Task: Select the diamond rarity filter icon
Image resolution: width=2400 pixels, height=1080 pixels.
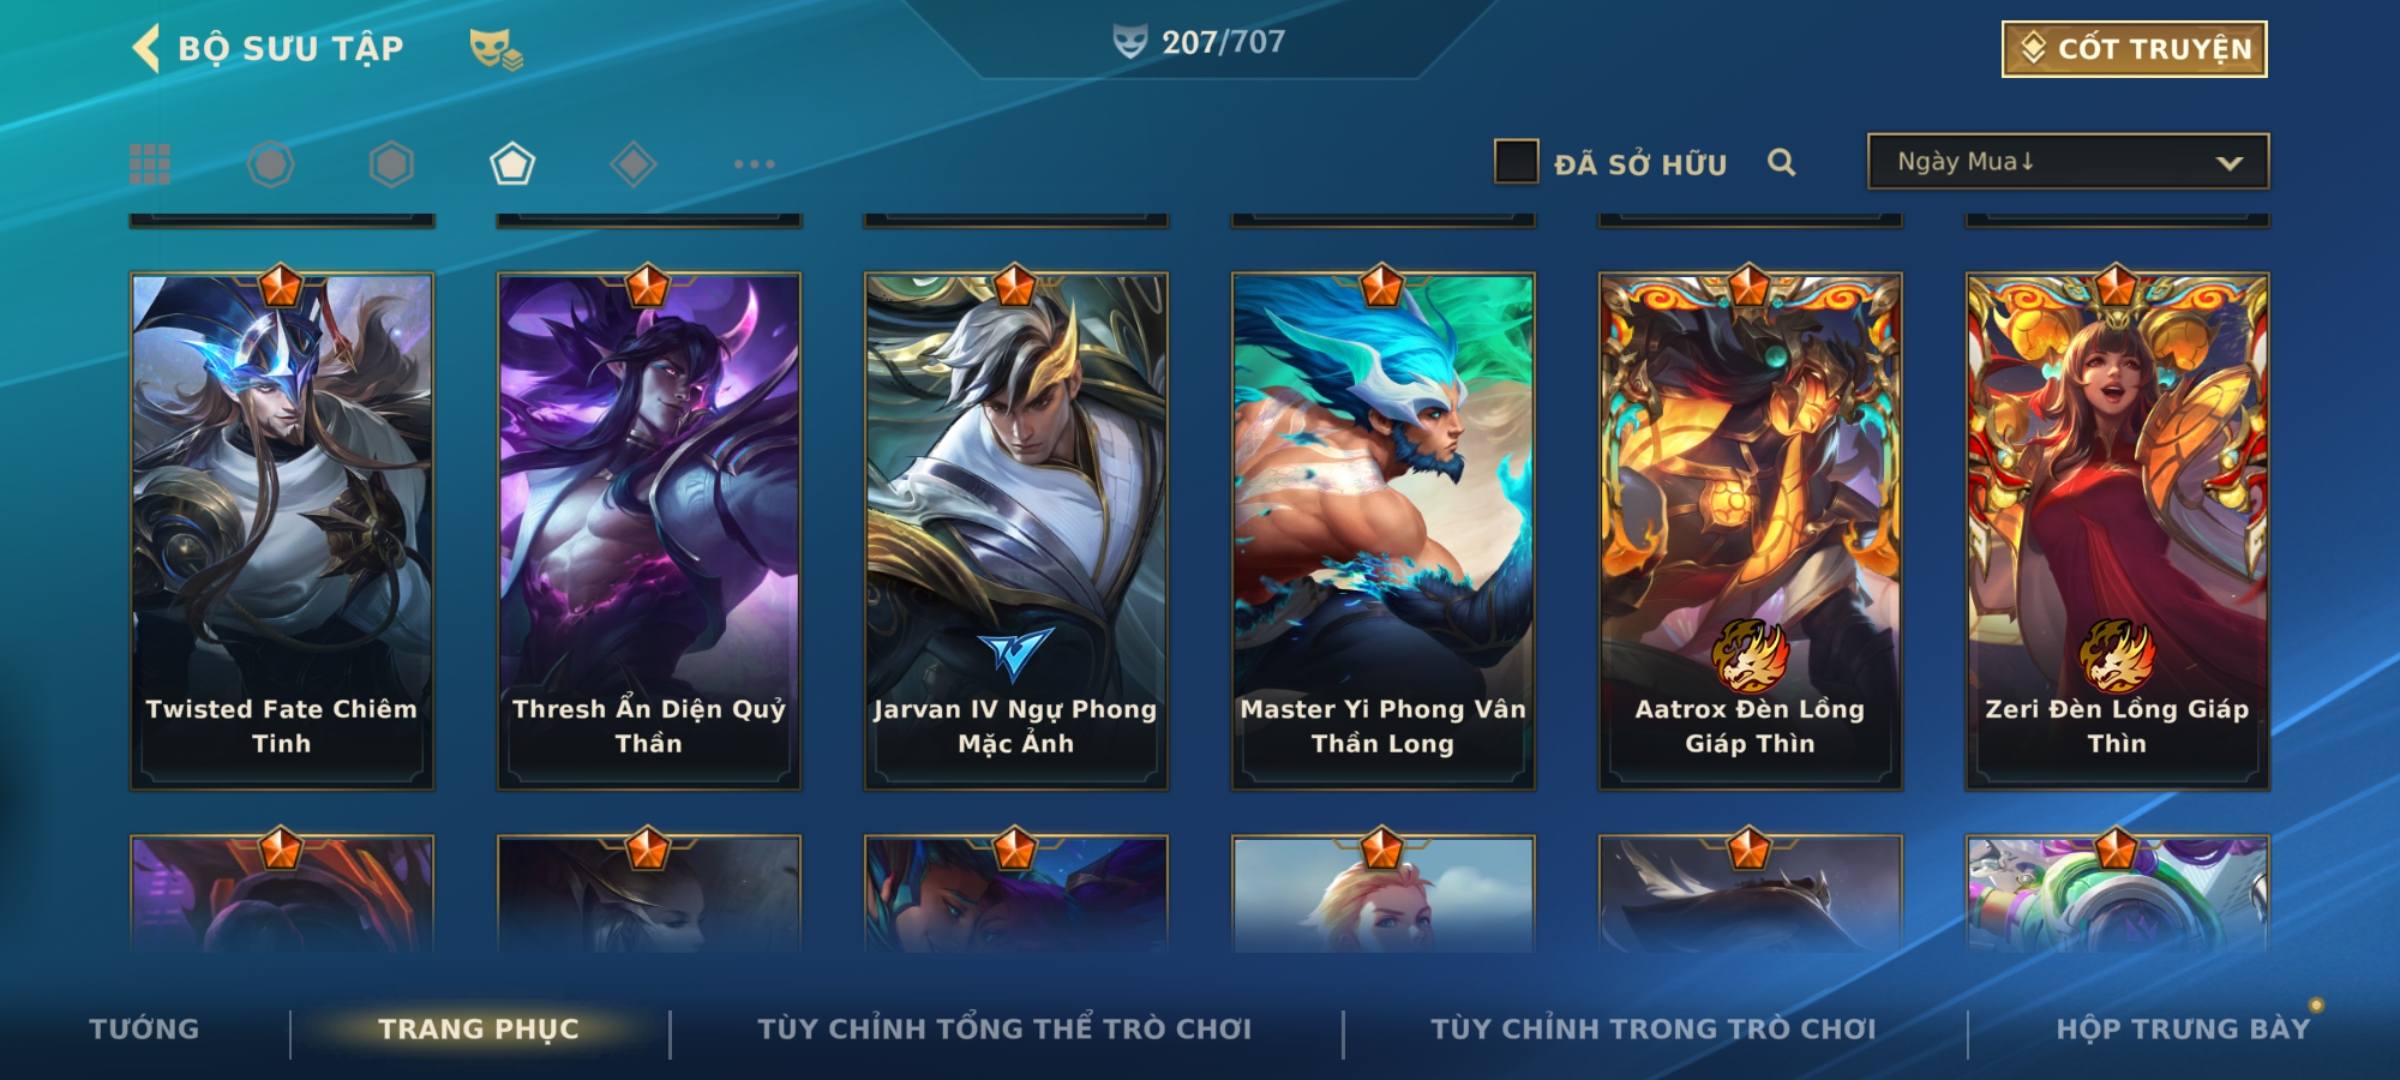Action: click(633, 164)
